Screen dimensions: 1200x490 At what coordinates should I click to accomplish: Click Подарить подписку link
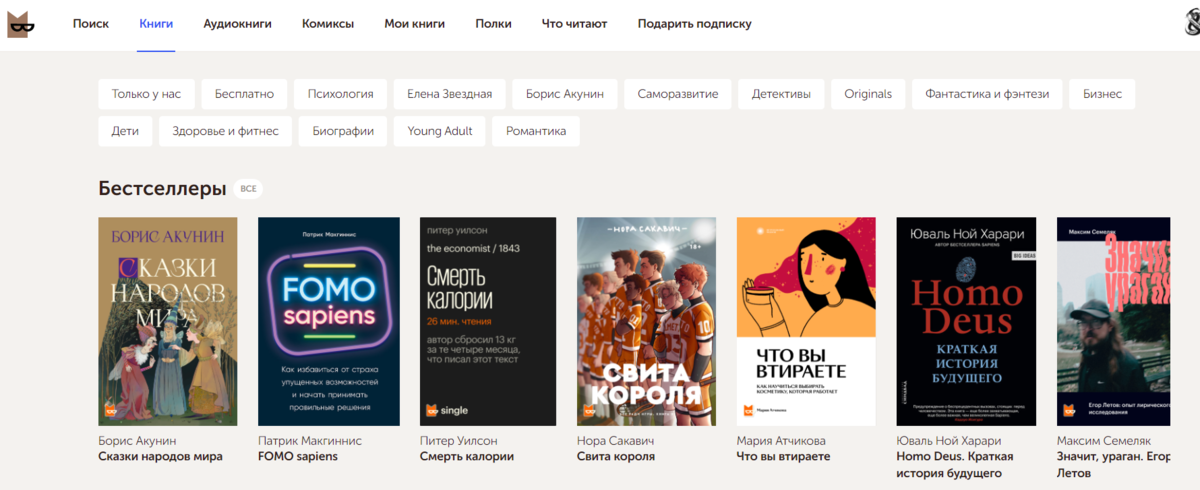click(x=695, y=24)
